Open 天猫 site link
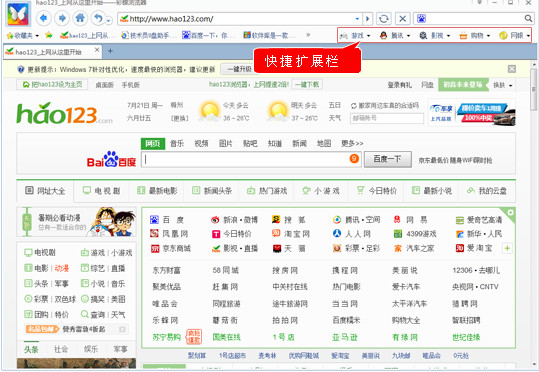Image resolution: width=539 pixels, height=372 pixels. [x=289, y=248]
